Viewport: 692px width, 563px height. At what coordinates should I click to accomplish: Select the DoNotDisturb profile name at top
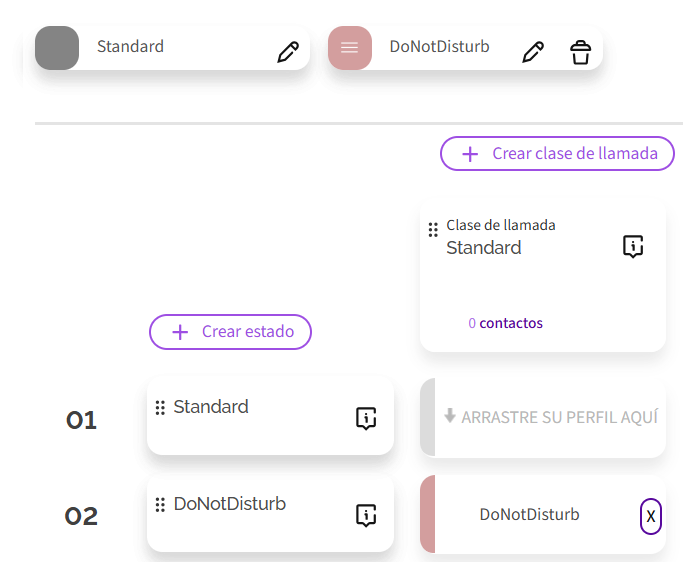point(439,46)
